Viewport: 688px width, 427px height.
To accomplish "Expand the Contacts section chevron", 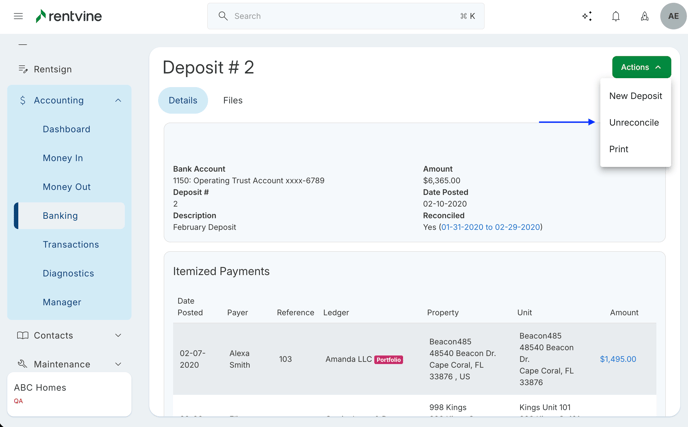I will [118, 335].
